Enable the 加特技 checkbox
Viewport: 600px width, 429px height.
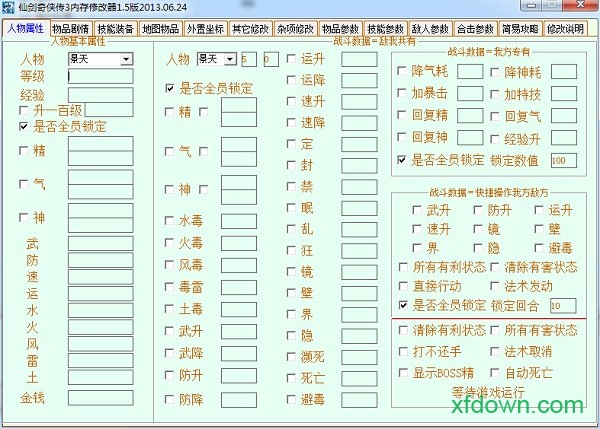(x=495, y=94)
